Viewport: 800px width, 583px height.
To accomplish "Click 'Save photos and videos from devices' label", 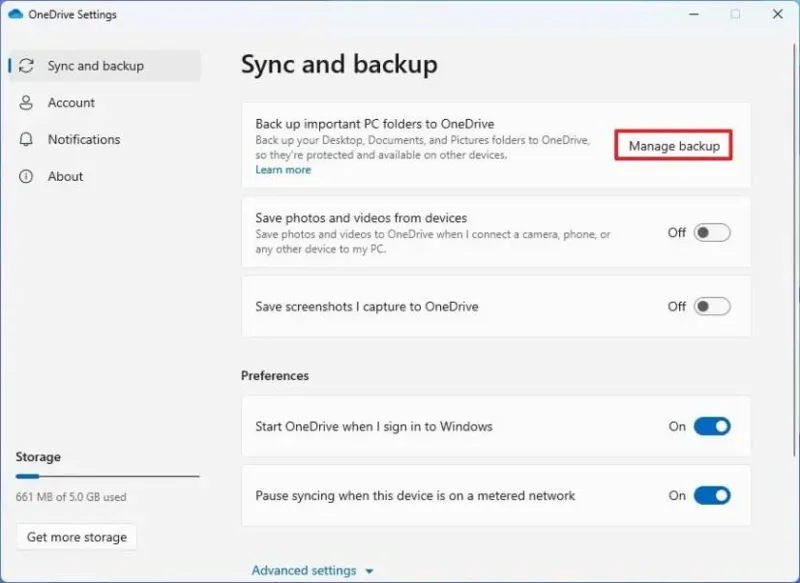I will click(x=361, y=218).
